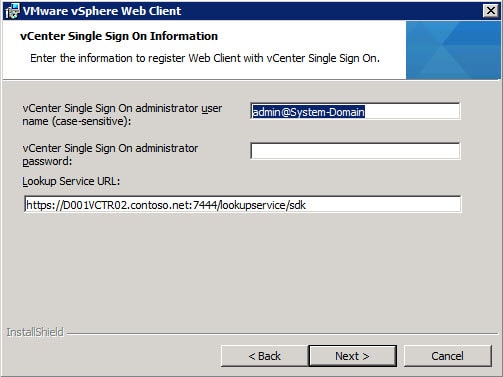This screenshot has width=503, height=377.
Task: Click the administrator password label
Action: click(x=110, y=155)
